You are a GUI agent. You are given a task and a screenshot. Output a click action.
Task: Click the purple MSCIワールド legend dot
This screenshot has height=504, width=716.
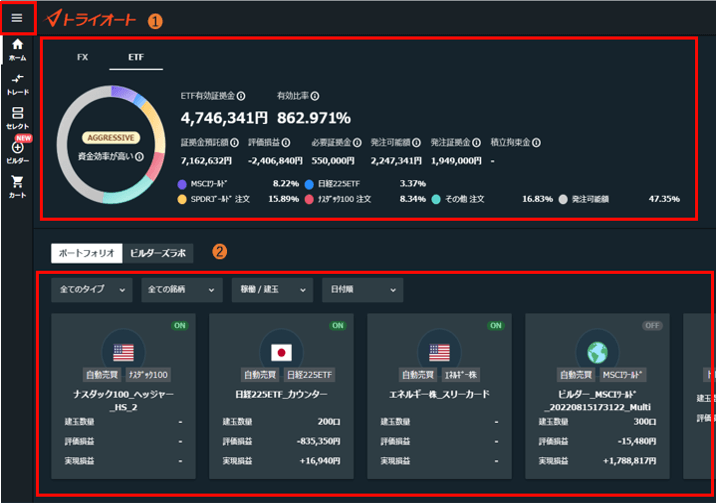click(x=182, y=184)
